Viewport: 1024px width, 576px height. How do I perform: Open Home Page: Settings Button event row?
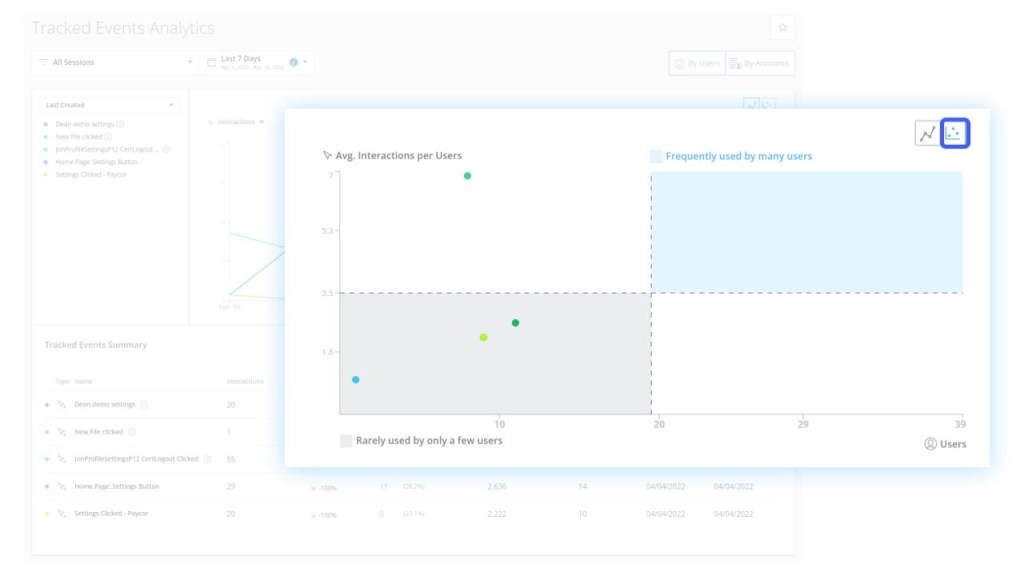(x=117, y=487)
